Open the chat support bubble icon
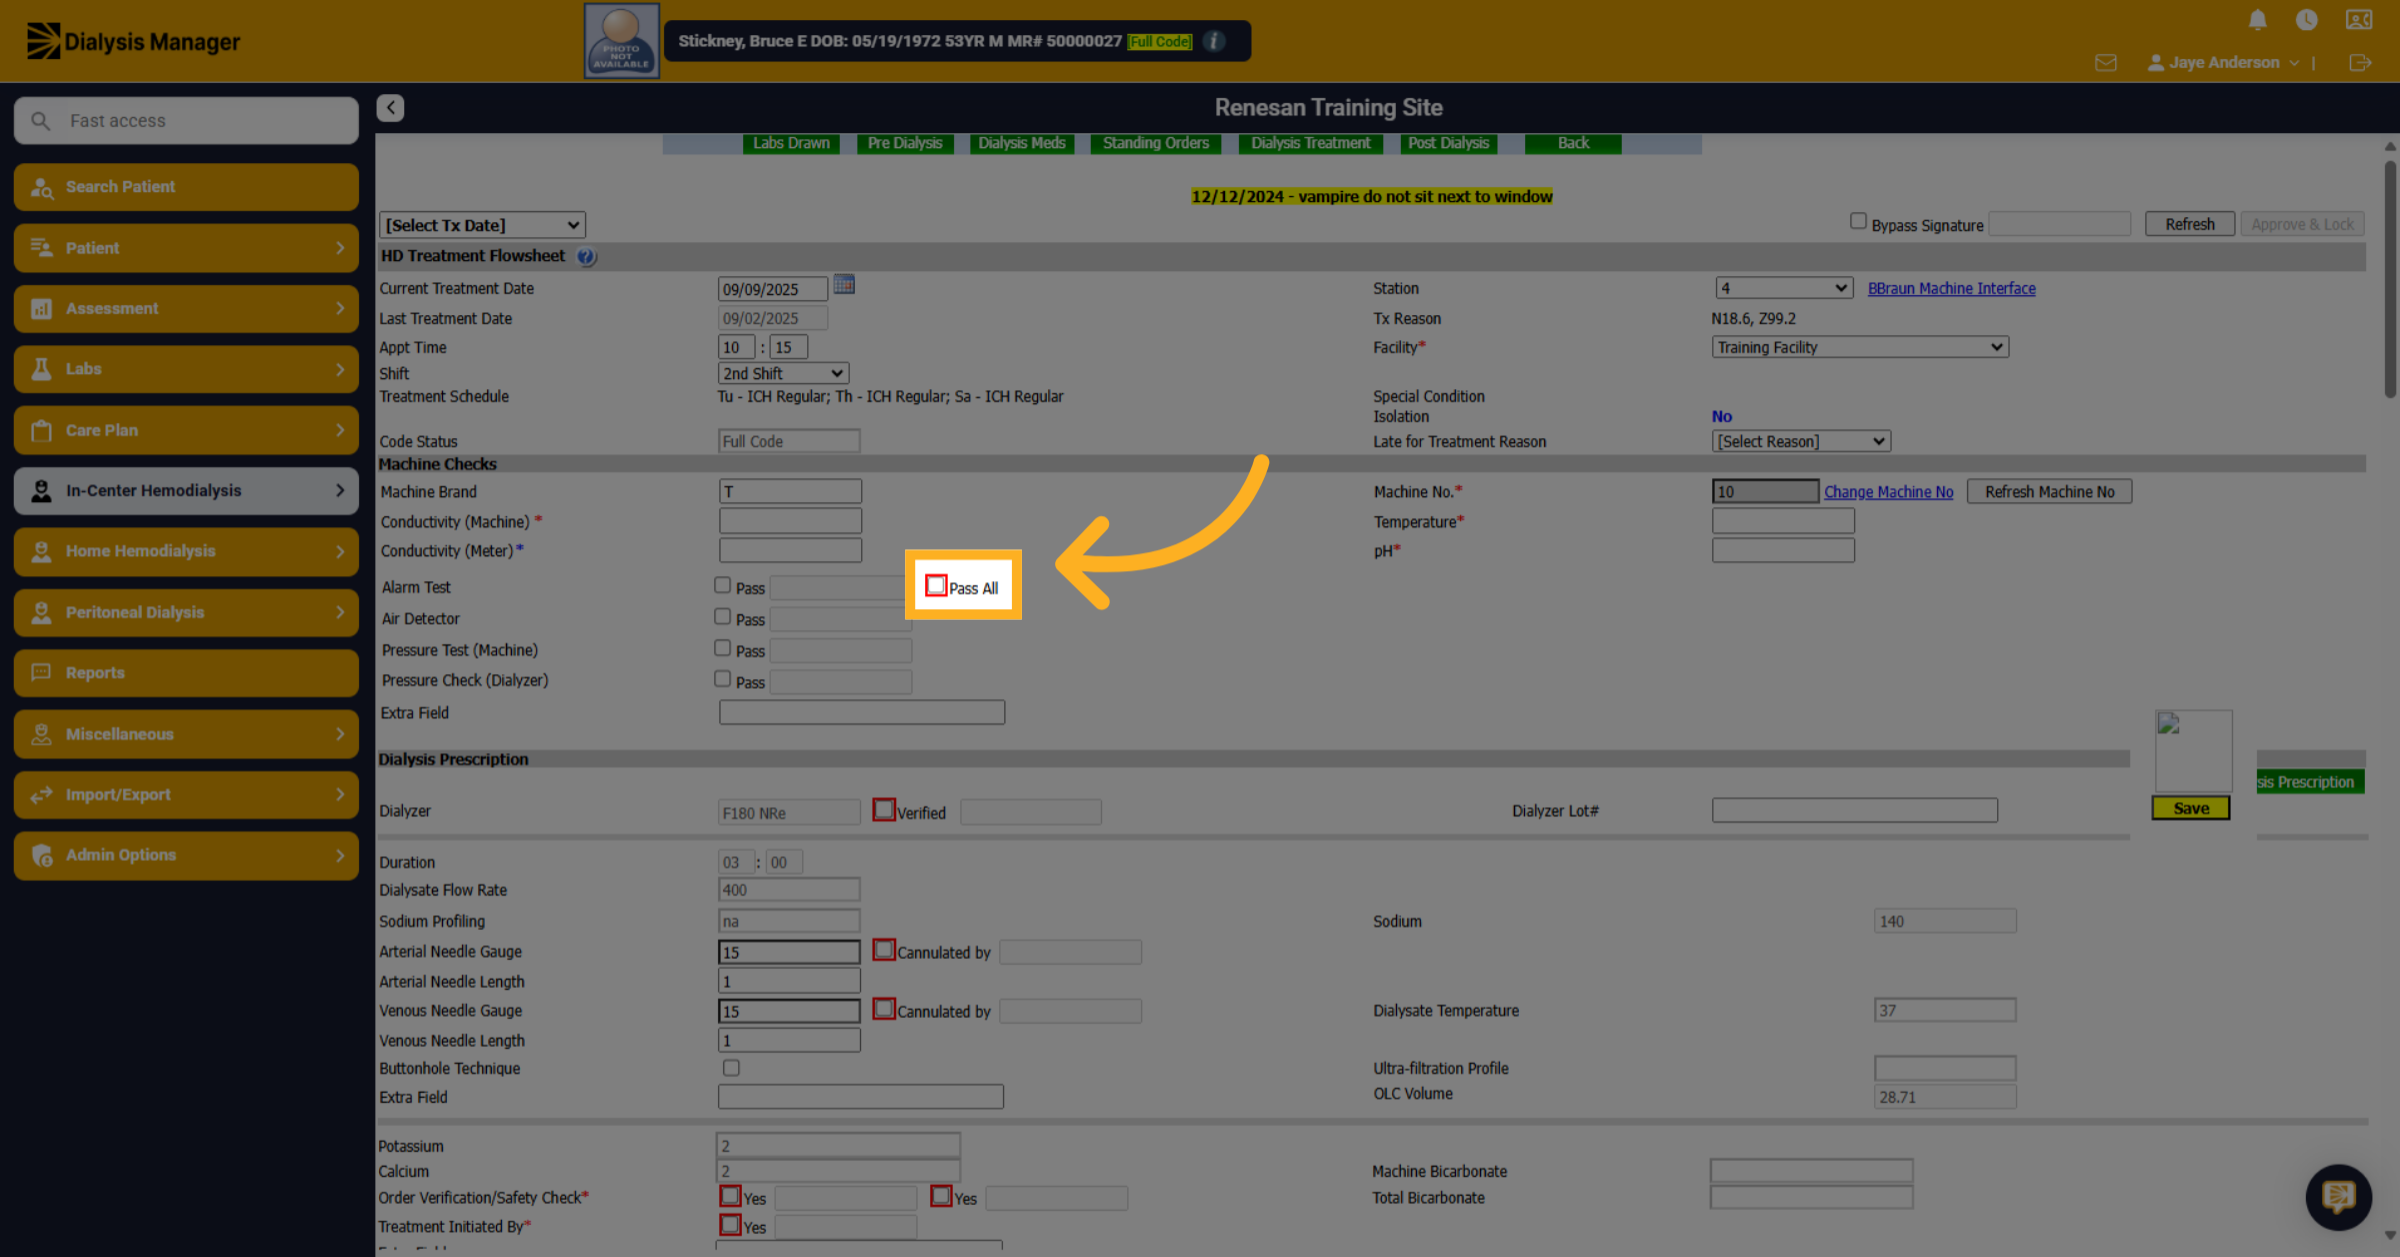Screen dimensions: 2400x1257 (2338, 1196)
